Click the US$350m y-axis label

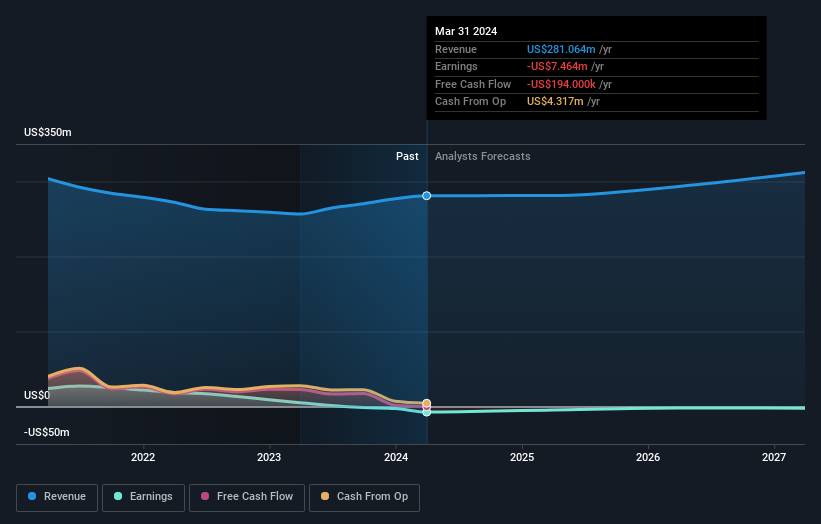pyautogui.click(x=48, y=132)
